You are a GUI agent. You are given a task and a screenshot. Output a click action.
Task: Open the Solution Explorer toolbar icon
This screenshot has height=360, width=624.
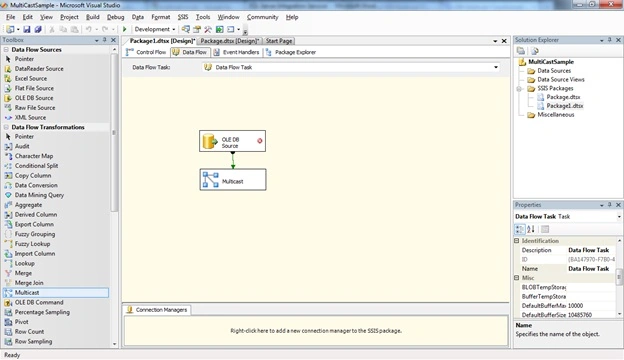(185, 29)
